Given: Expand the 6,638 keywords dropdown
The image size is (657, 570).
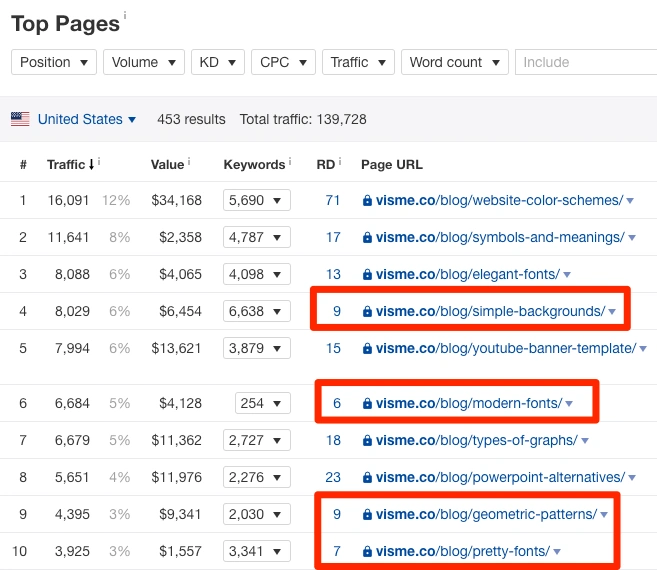Looking at the screenshot, I should point(257,311).
